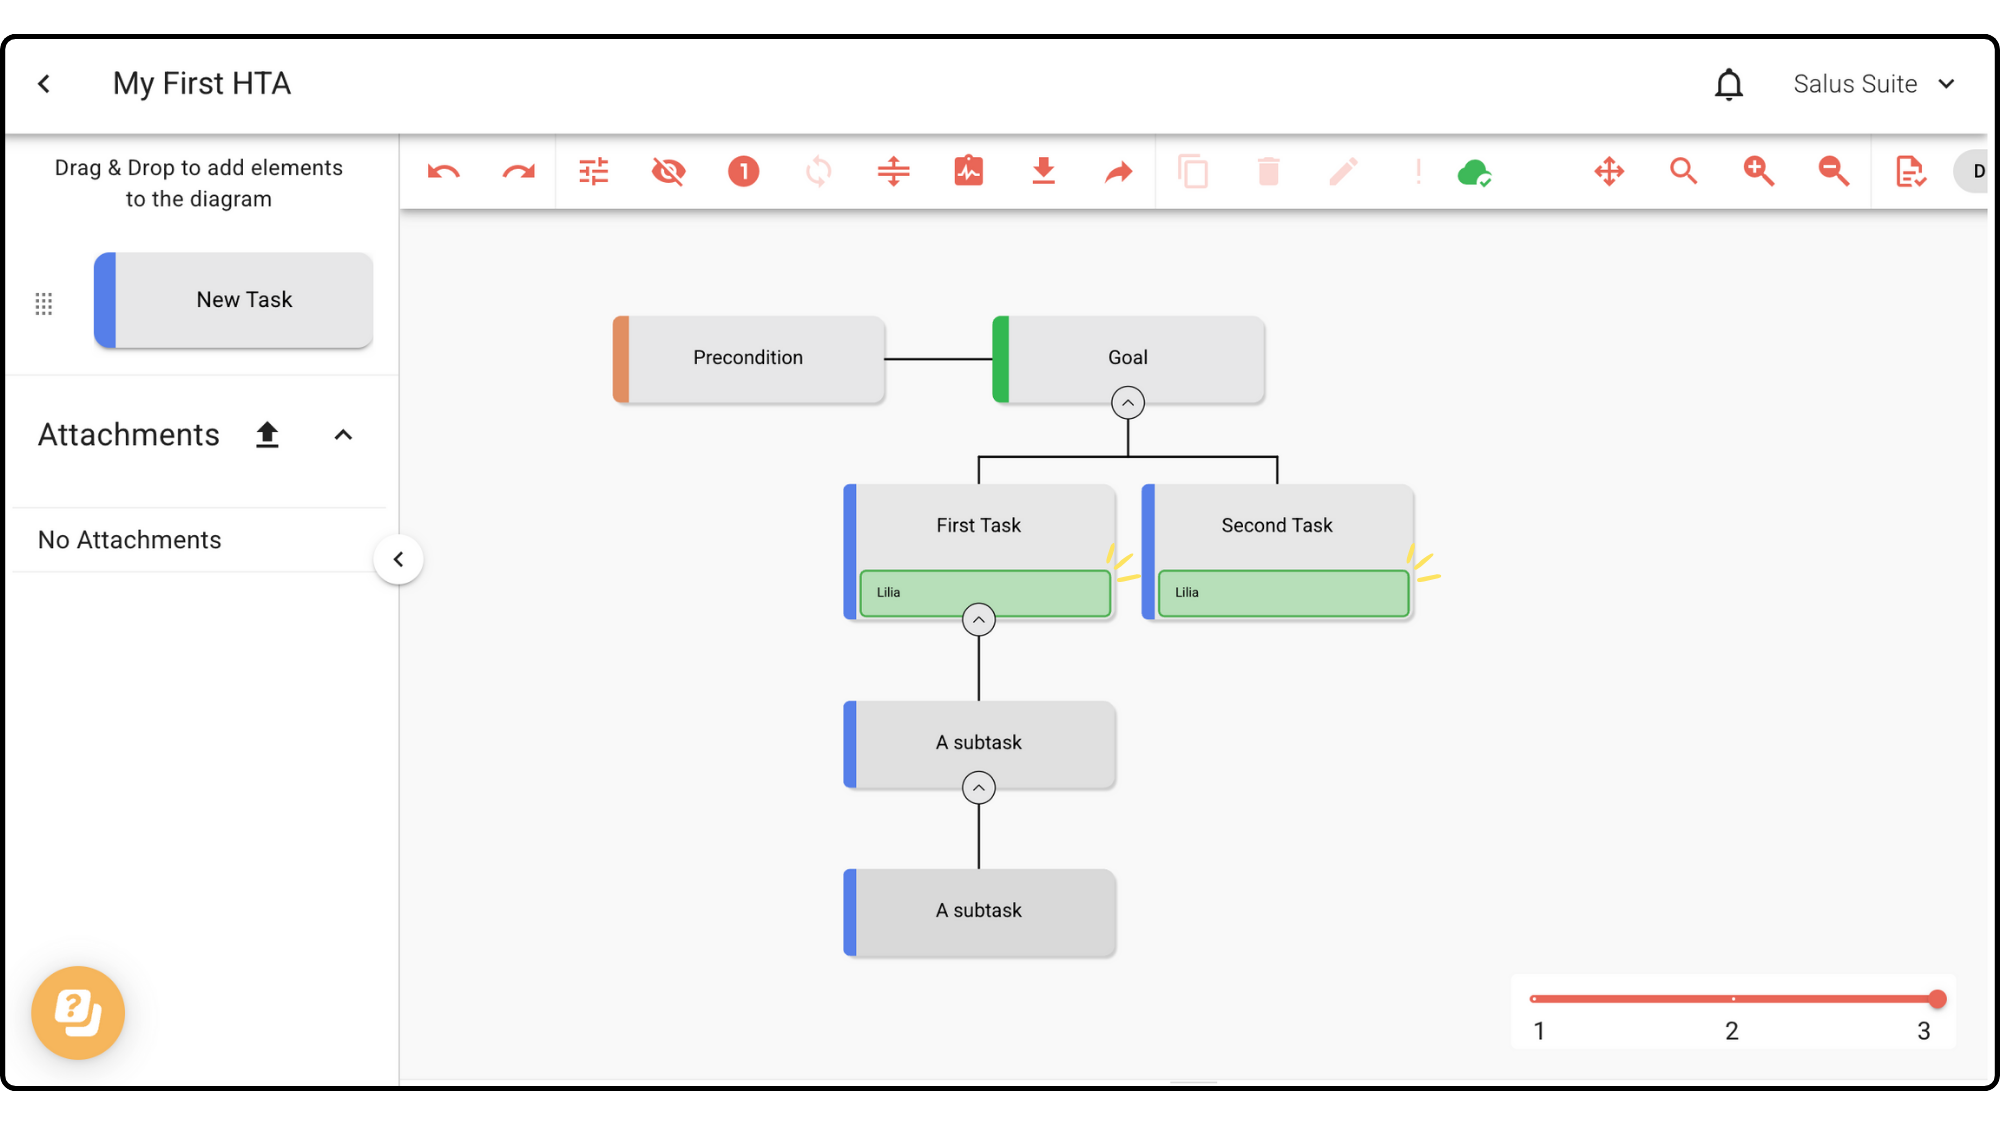Viewport: 2000px width, 1125px height.
Task: Collapse the Attachments section chevron
Action: (343, 435)
